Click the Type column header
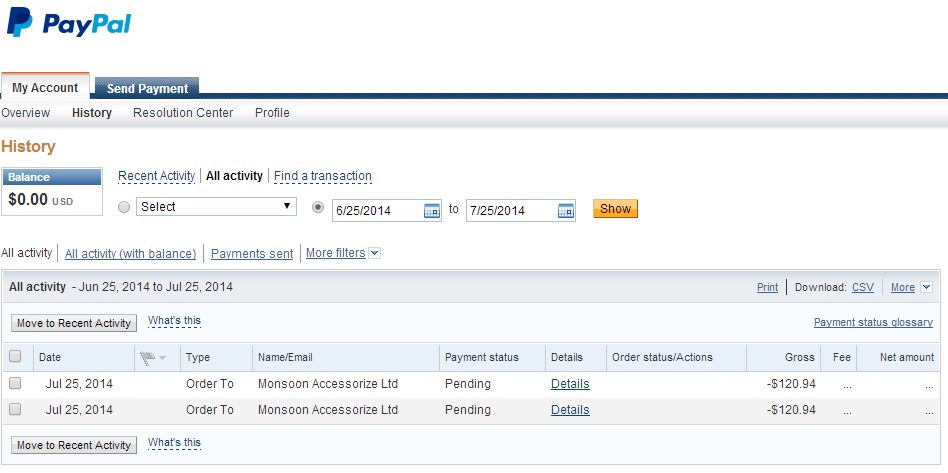 (x=198, y=357)
